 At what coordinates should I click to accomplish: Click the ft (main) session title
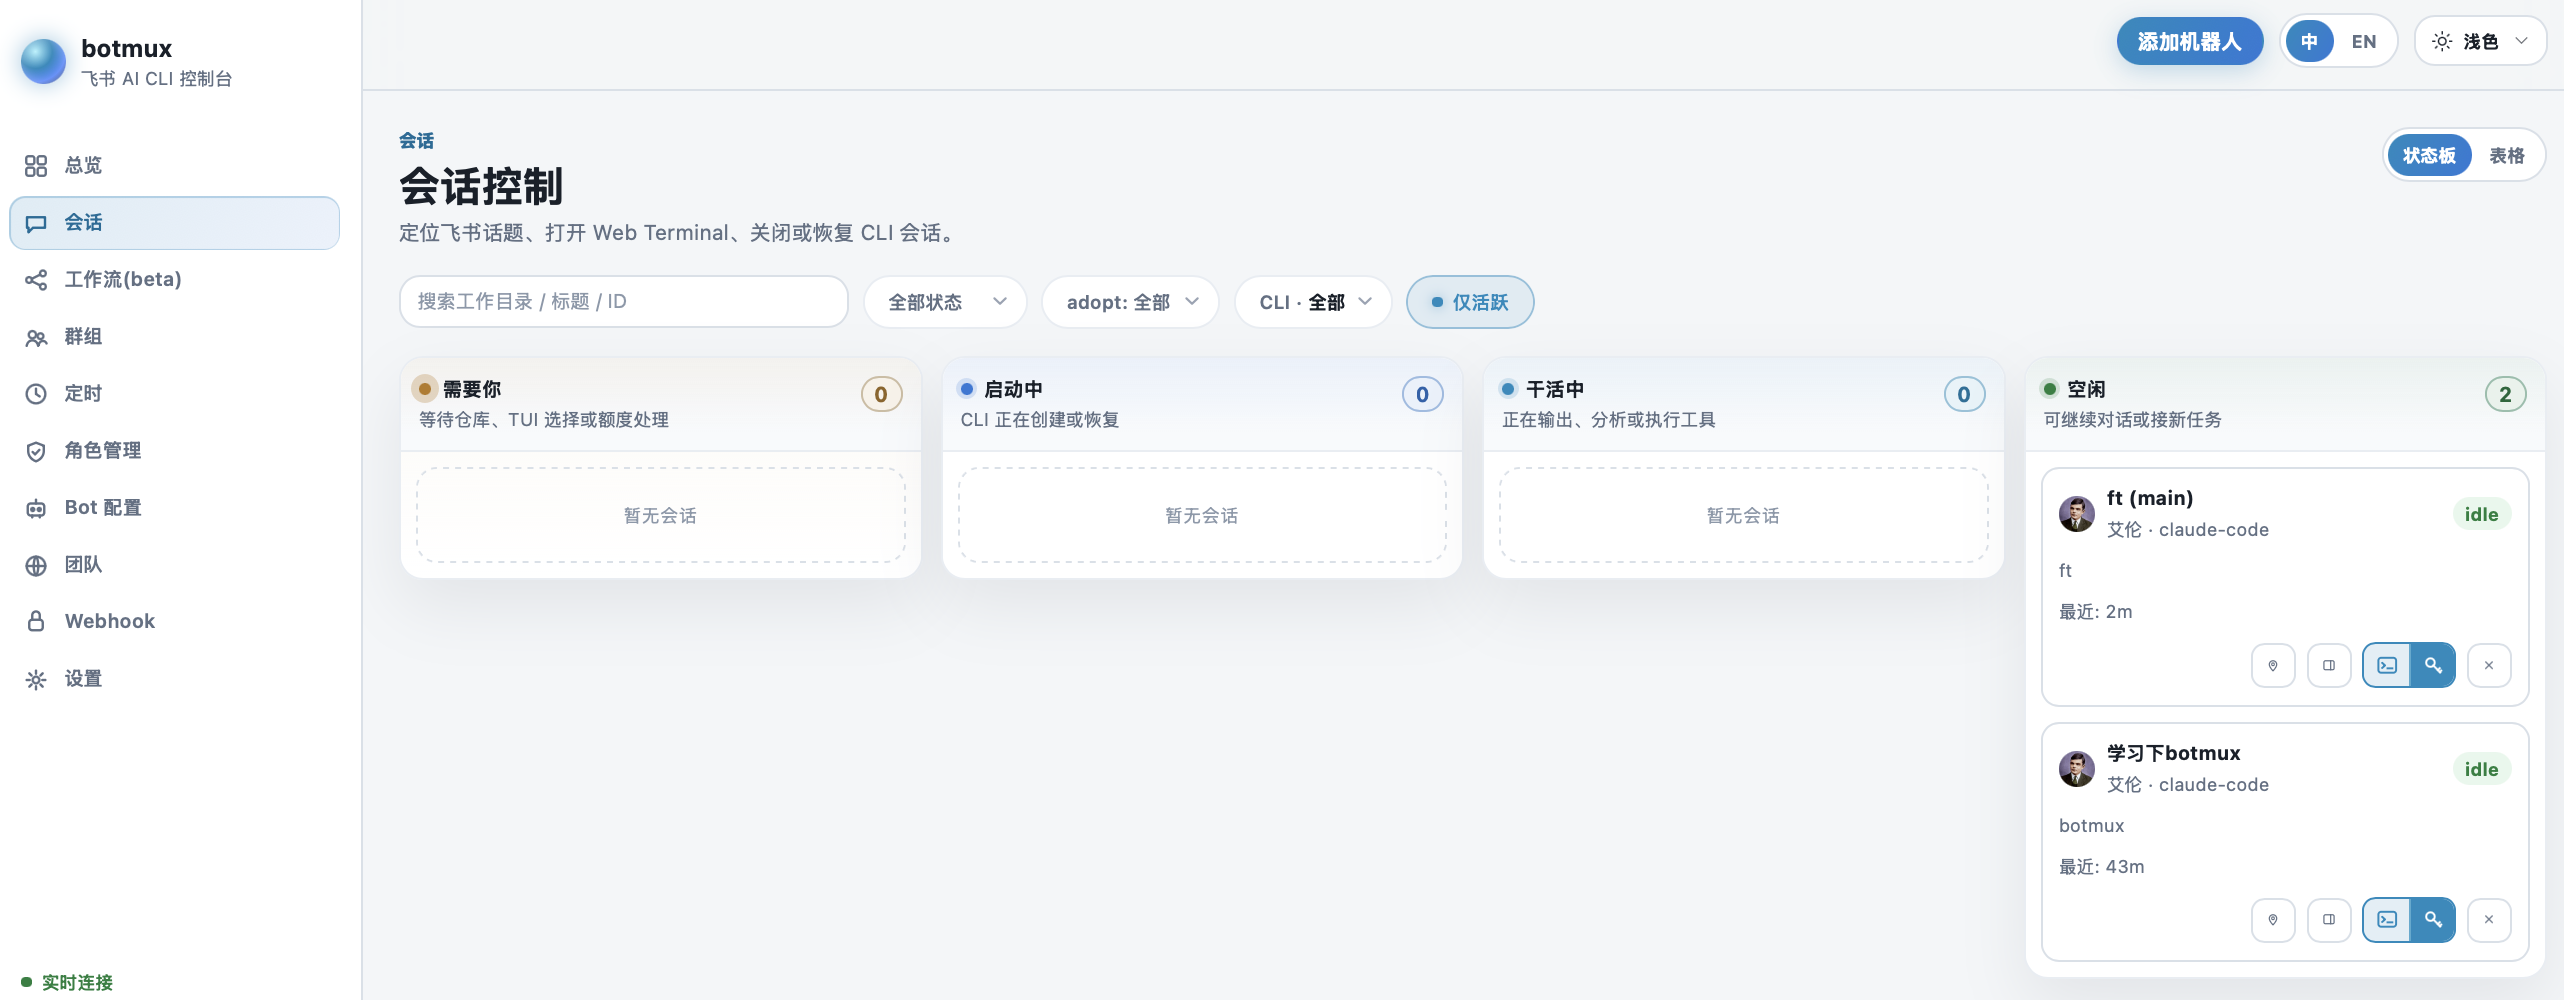point(2150,498)
